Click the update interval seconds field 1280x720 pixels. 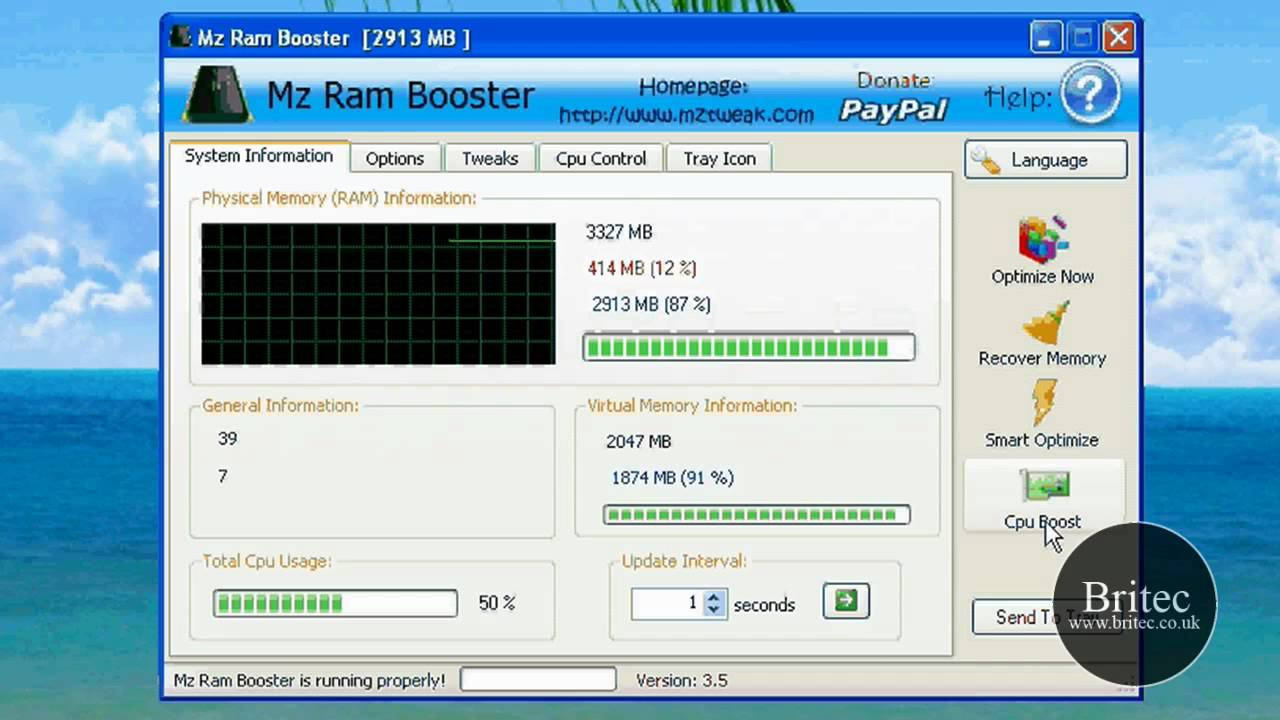point(667,603)
